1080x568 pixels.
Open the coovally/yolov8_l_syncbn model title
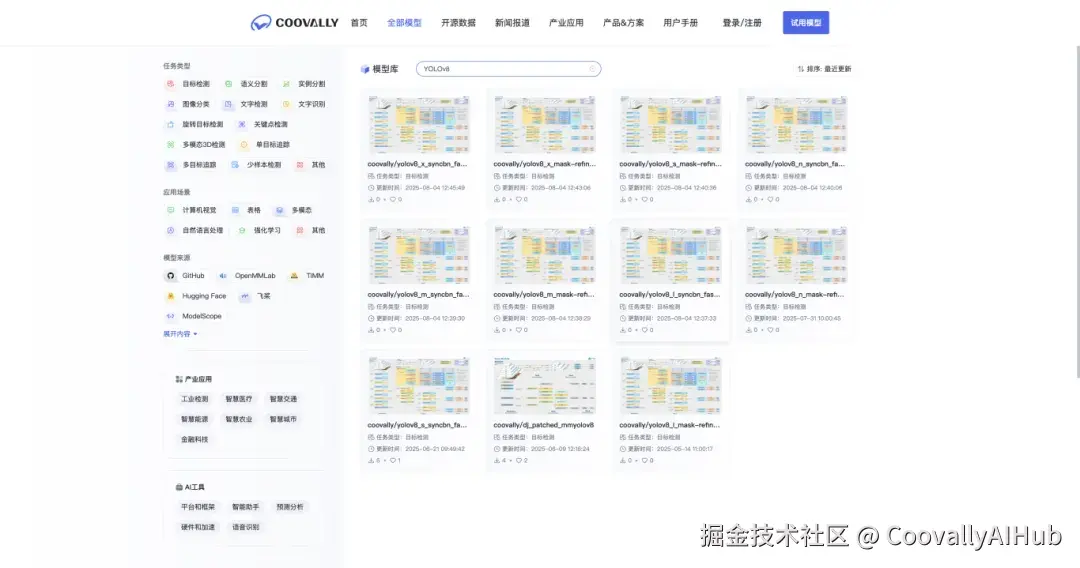[x=669, y=295]
